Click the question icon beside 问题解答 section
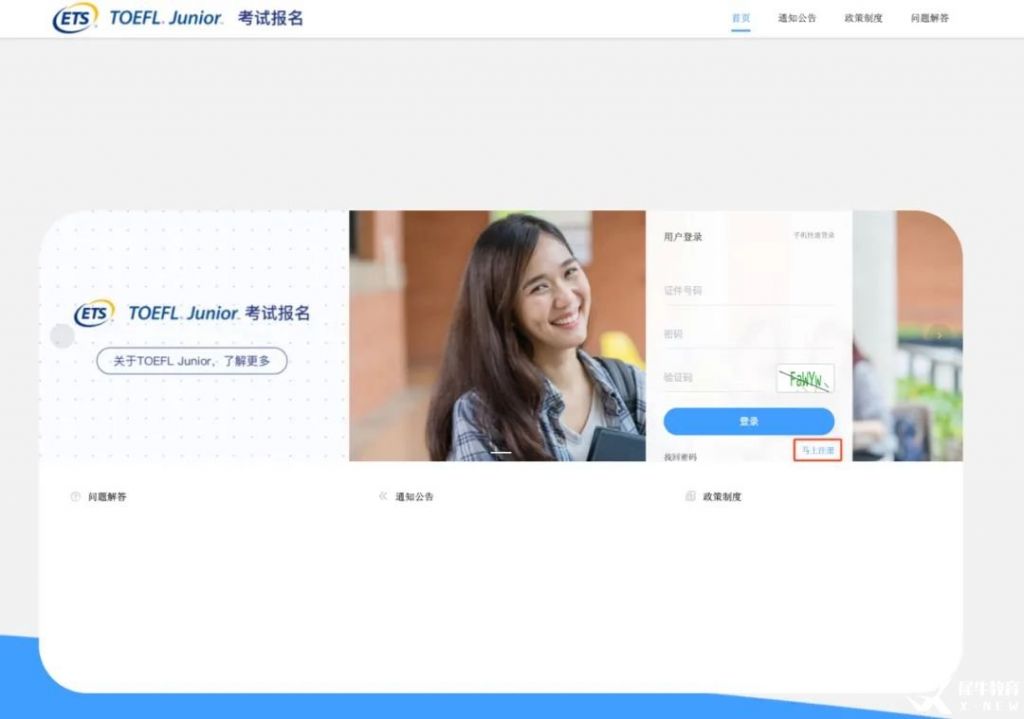This screenshot has height=719, width=1024. click(x=75, y=497)
